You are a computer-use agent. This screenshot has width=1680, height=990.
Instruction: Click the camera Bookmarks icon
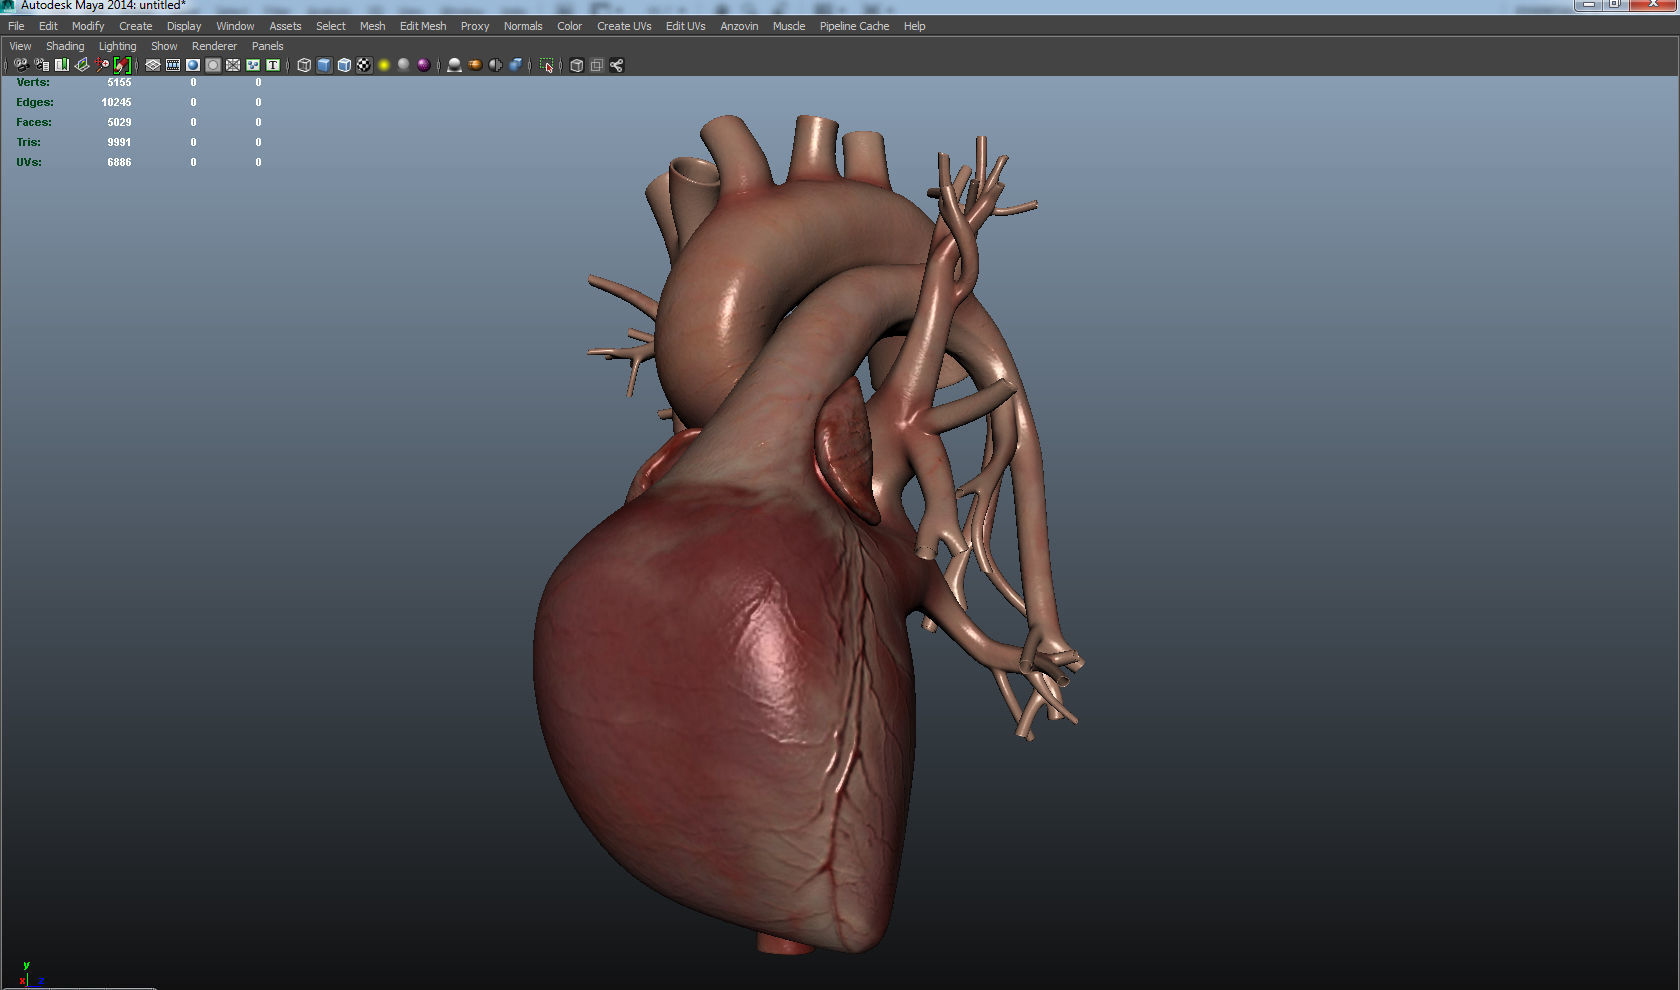pyautogui.click(x=62, y=65)
